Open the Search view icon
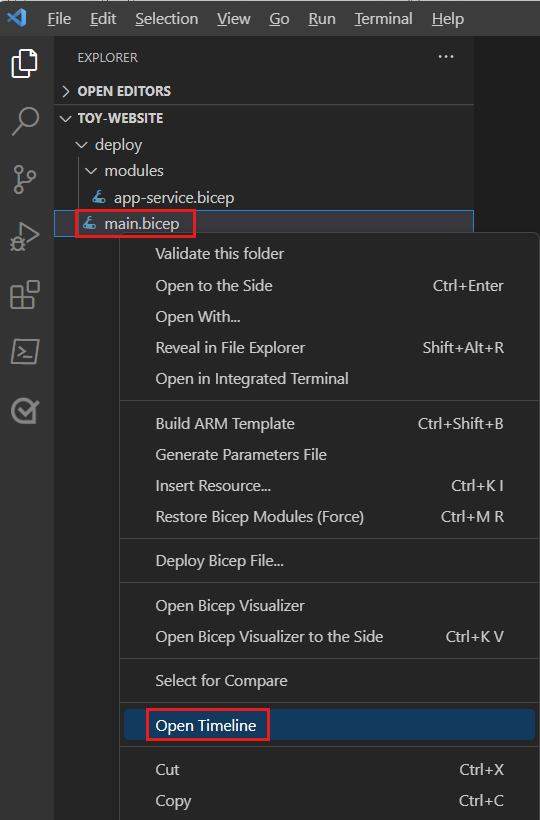The height and width of the screenshot is (820, 540). click(x=25, y=121)
